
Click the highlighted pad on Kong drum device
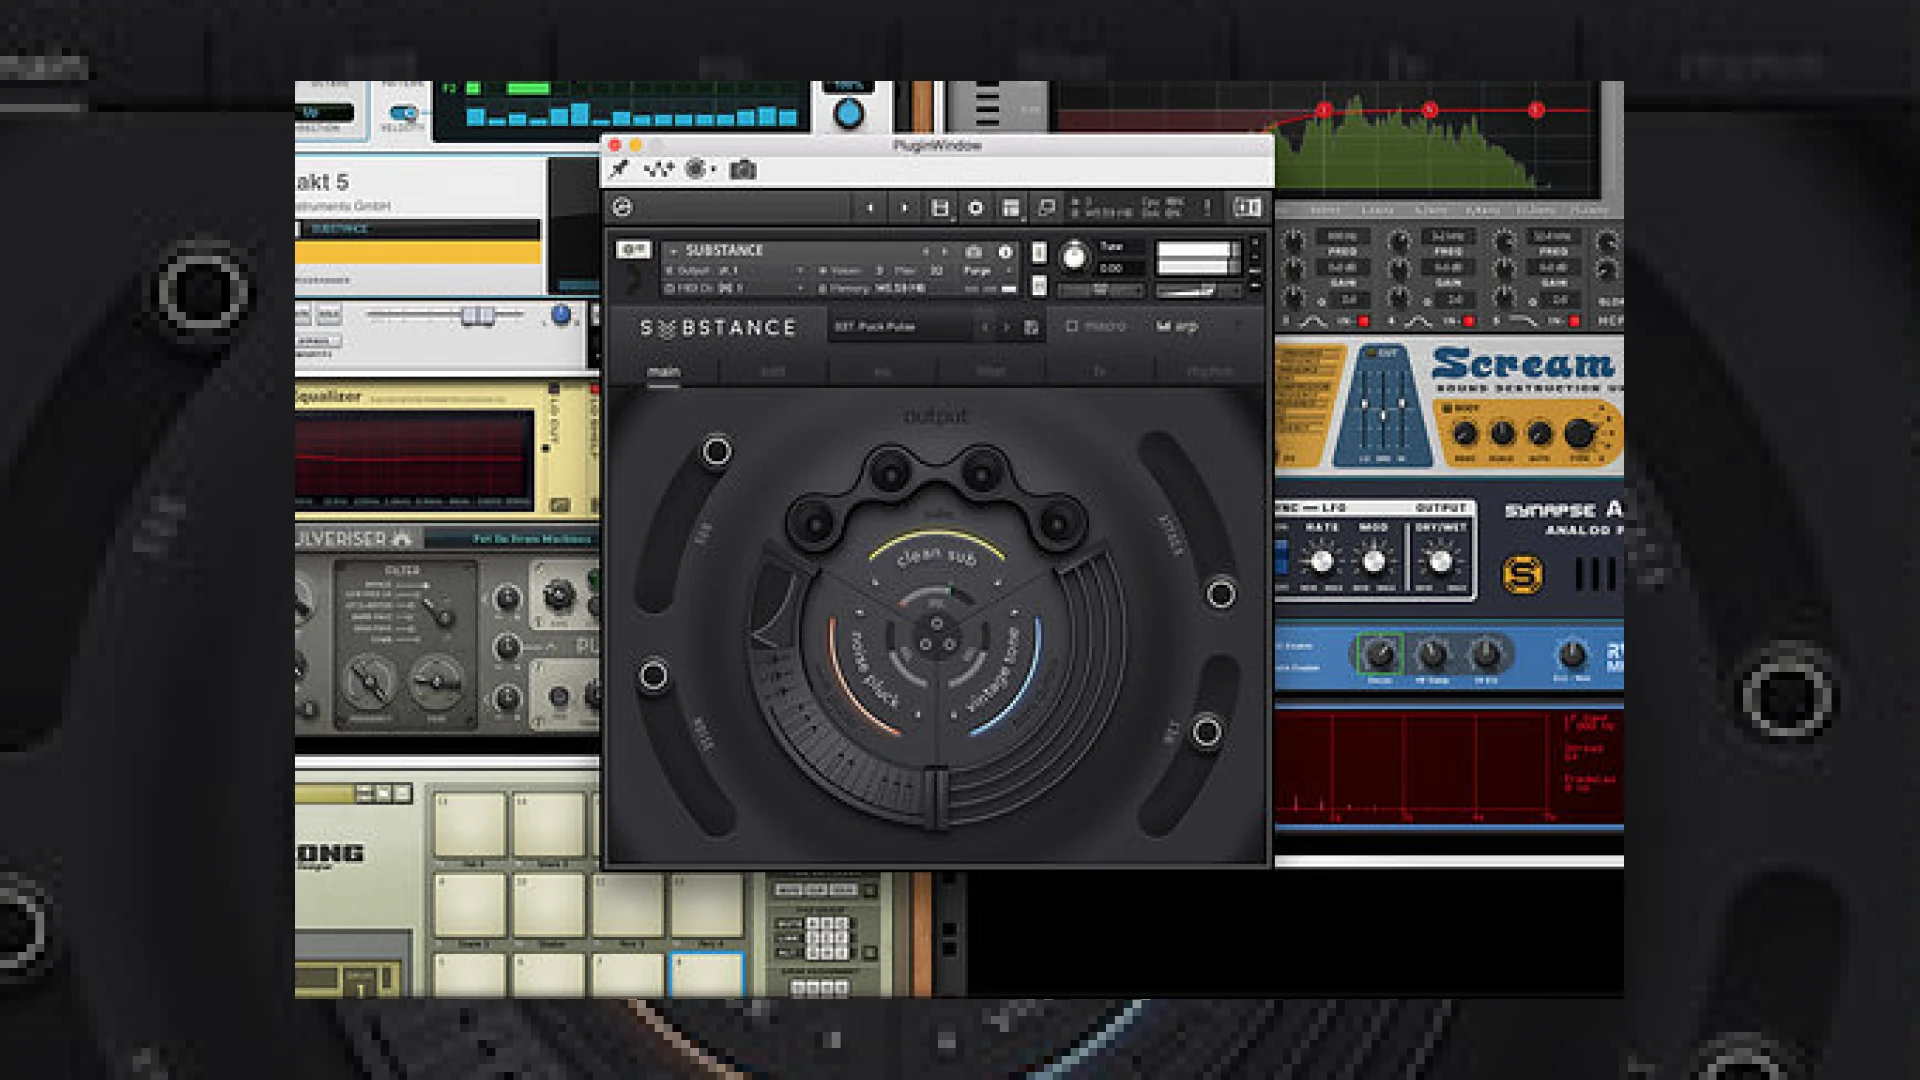pyautogui.click(x=706, y=973)
